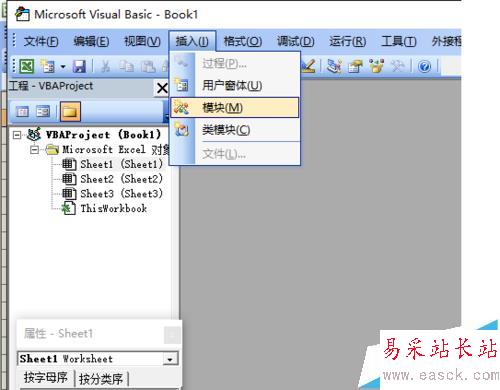Viewport: 500px width, 390px height.
Task: Open the 格式(O) menu
Action: pos(243,41)
